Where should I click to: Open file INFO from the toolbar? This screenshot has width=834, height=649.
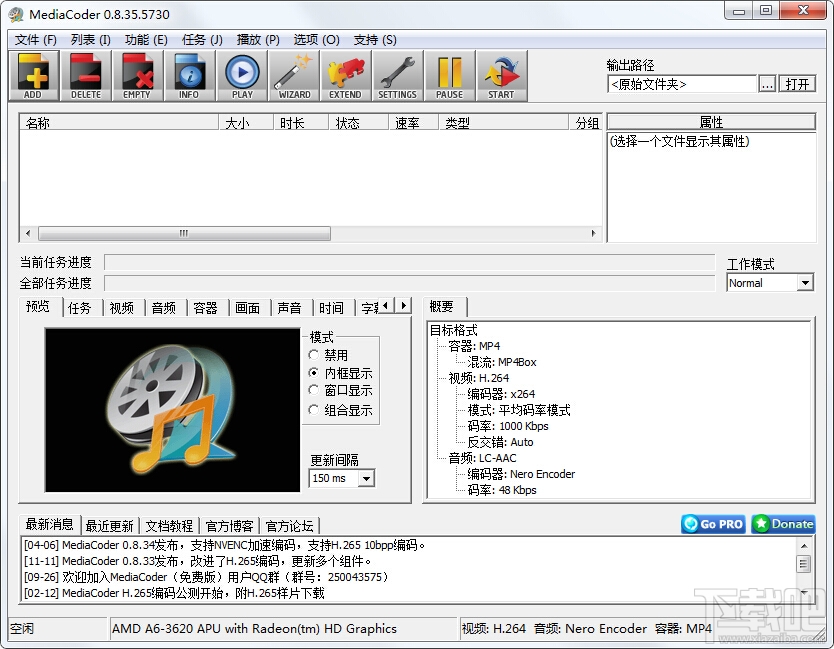[189, 76]
